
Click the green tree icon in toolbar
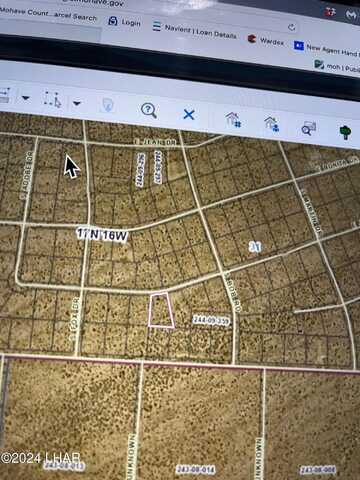click(345, 132)
